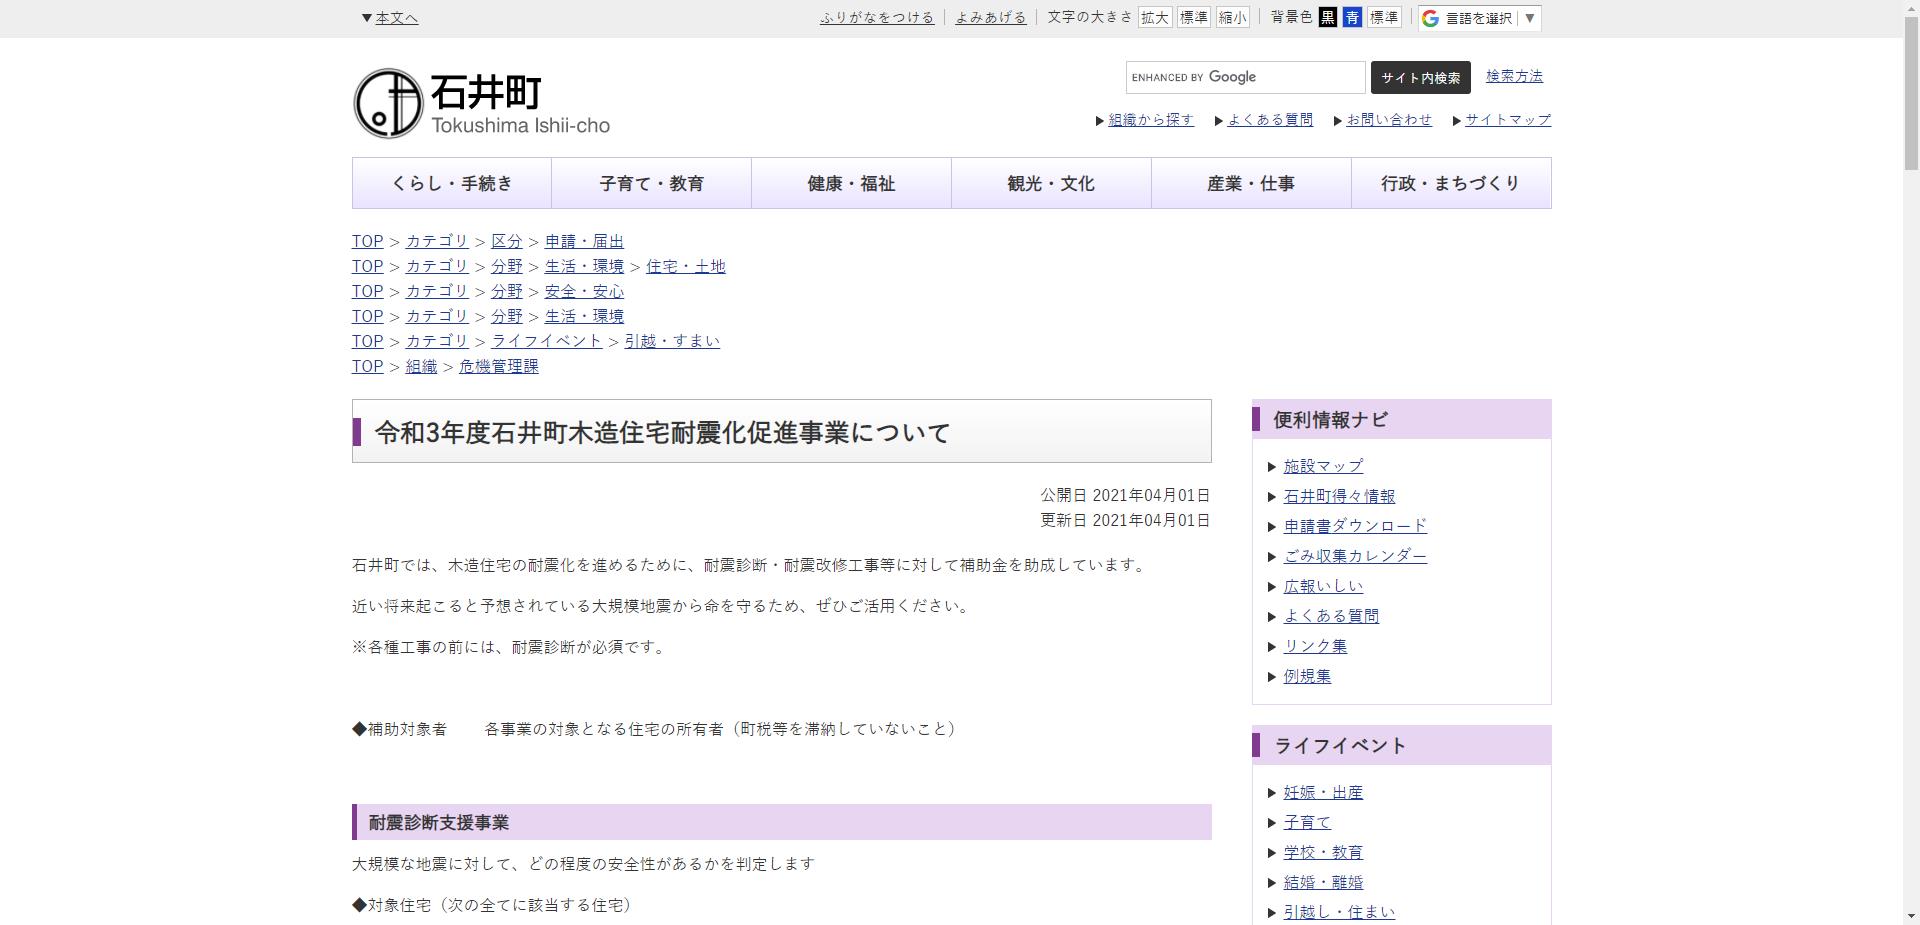Image resolution: width=1920 pixels, height=925 pixels.
Task: Reset text size to 標準
Action: pos(1194,17)
